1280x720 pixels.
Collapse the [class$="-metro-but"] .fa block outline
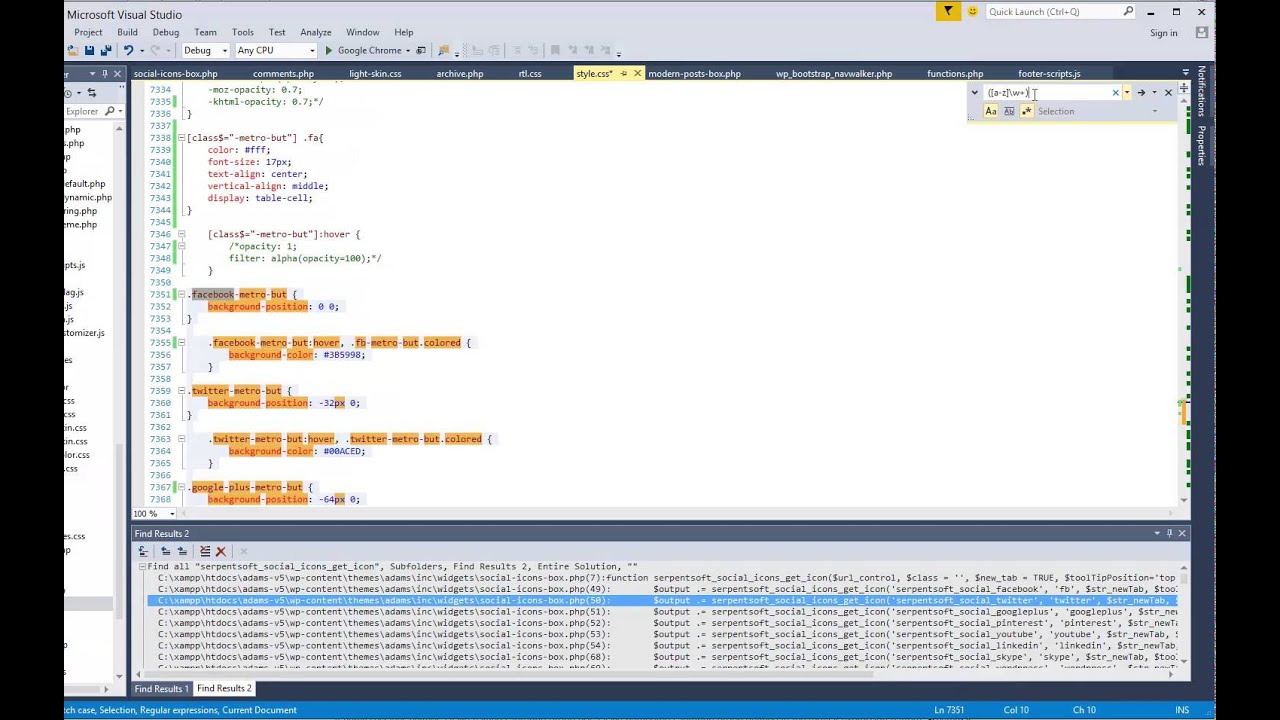coord(181,138)
